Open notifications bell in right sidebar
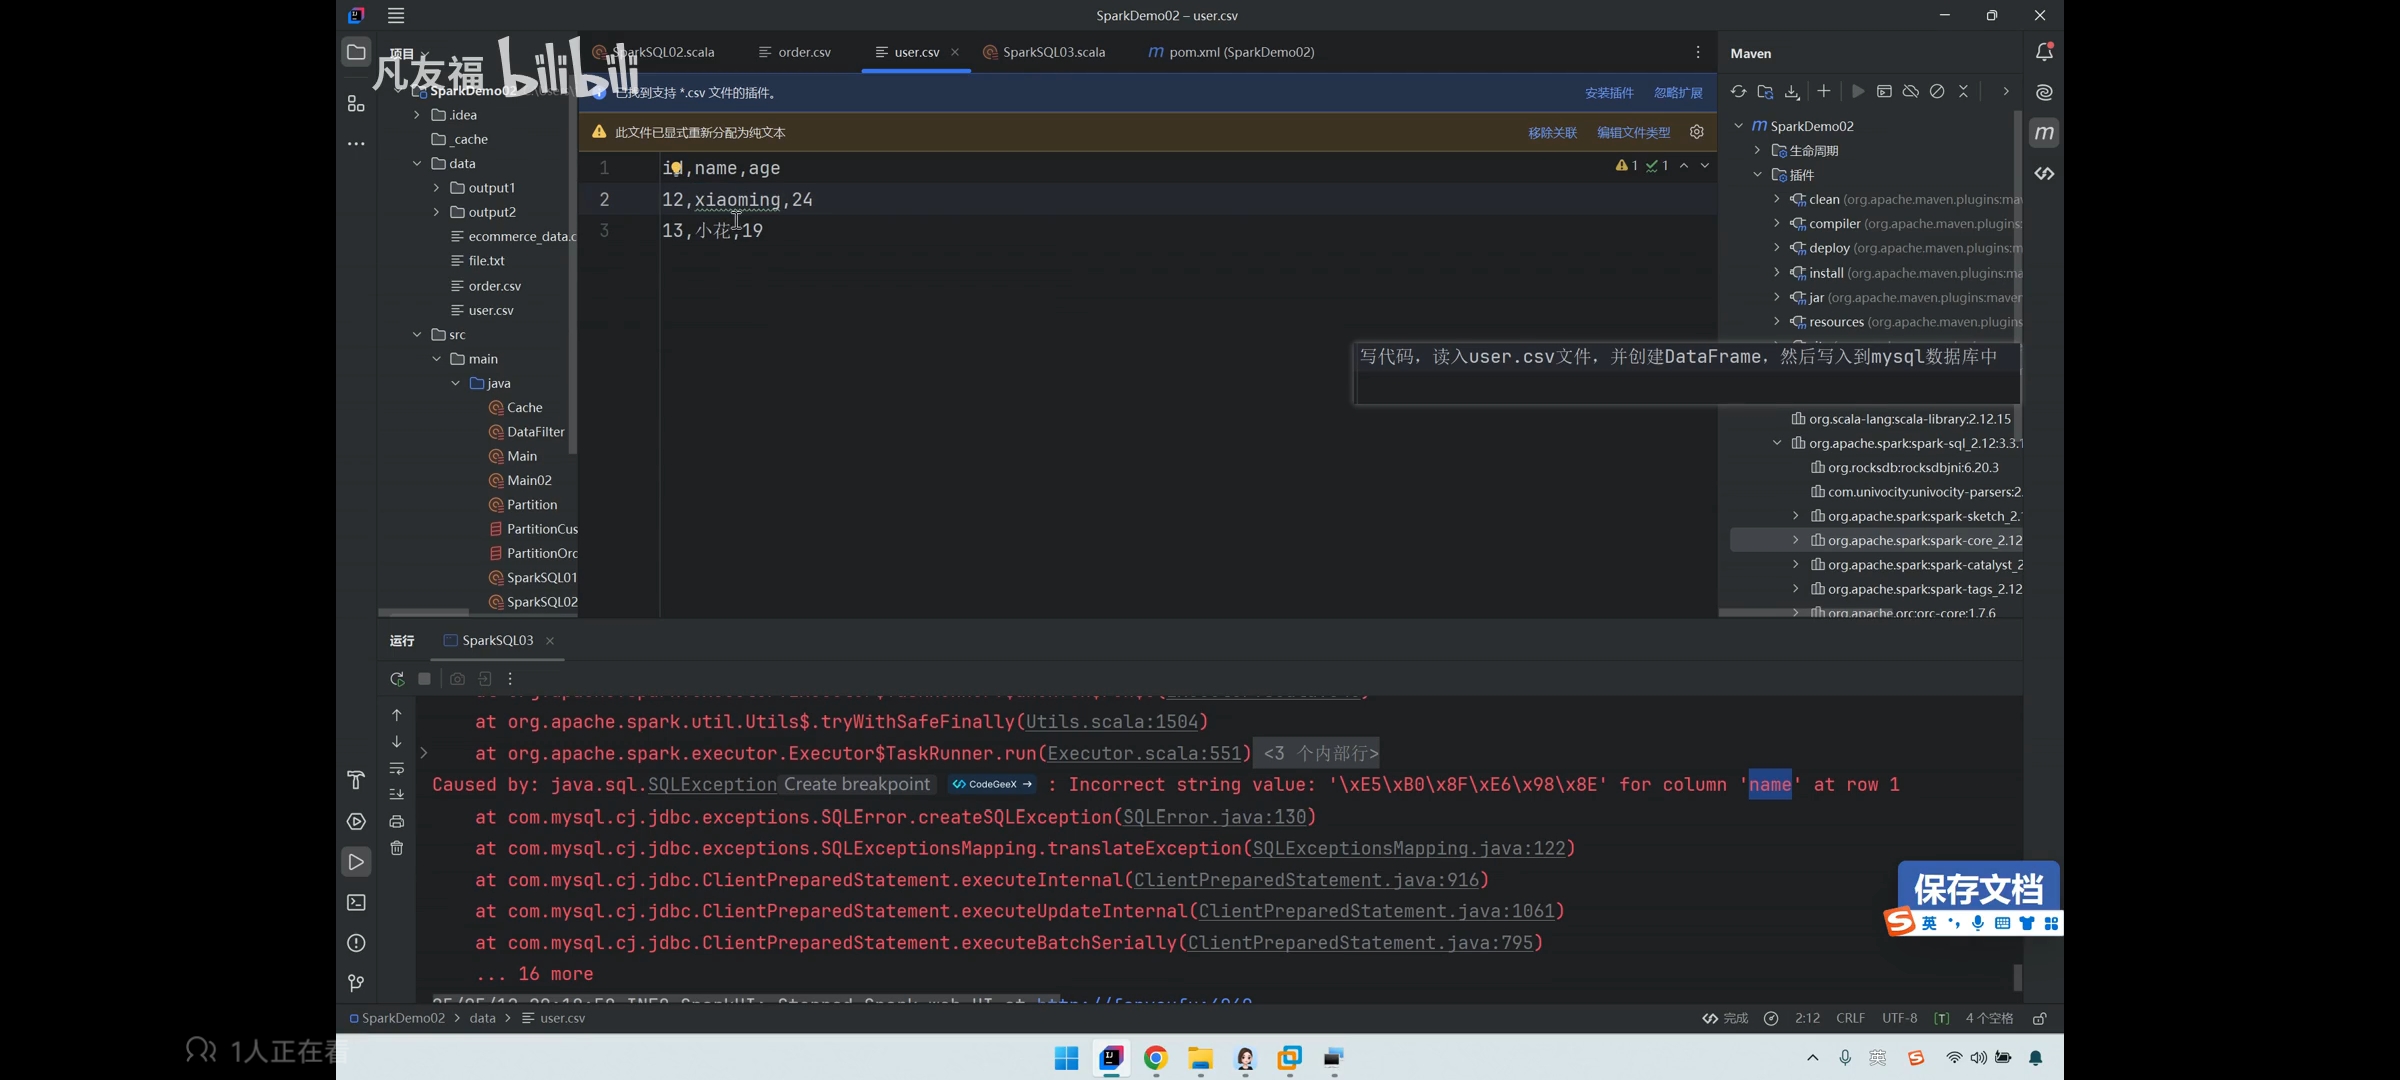This screenshot has height=1080, width=2400. click(x=2044, y=52)
